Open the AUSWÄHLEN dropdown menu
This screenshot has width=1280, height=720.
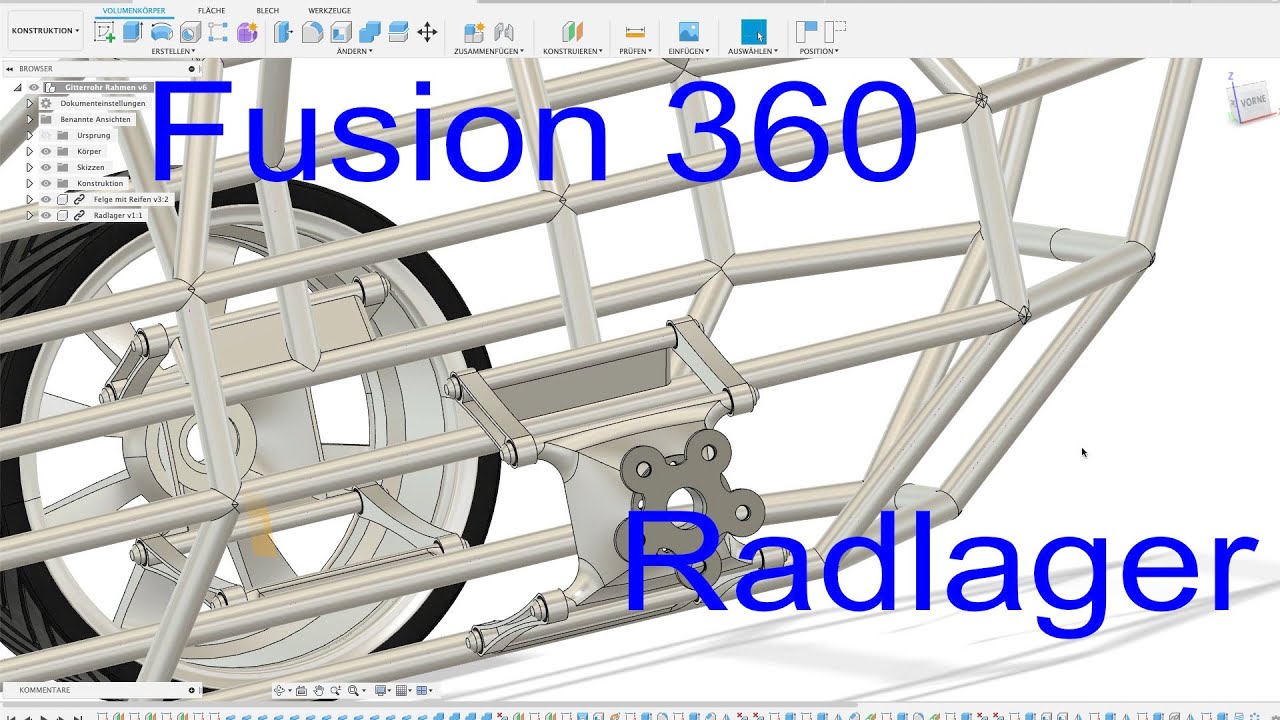[753, 51]
